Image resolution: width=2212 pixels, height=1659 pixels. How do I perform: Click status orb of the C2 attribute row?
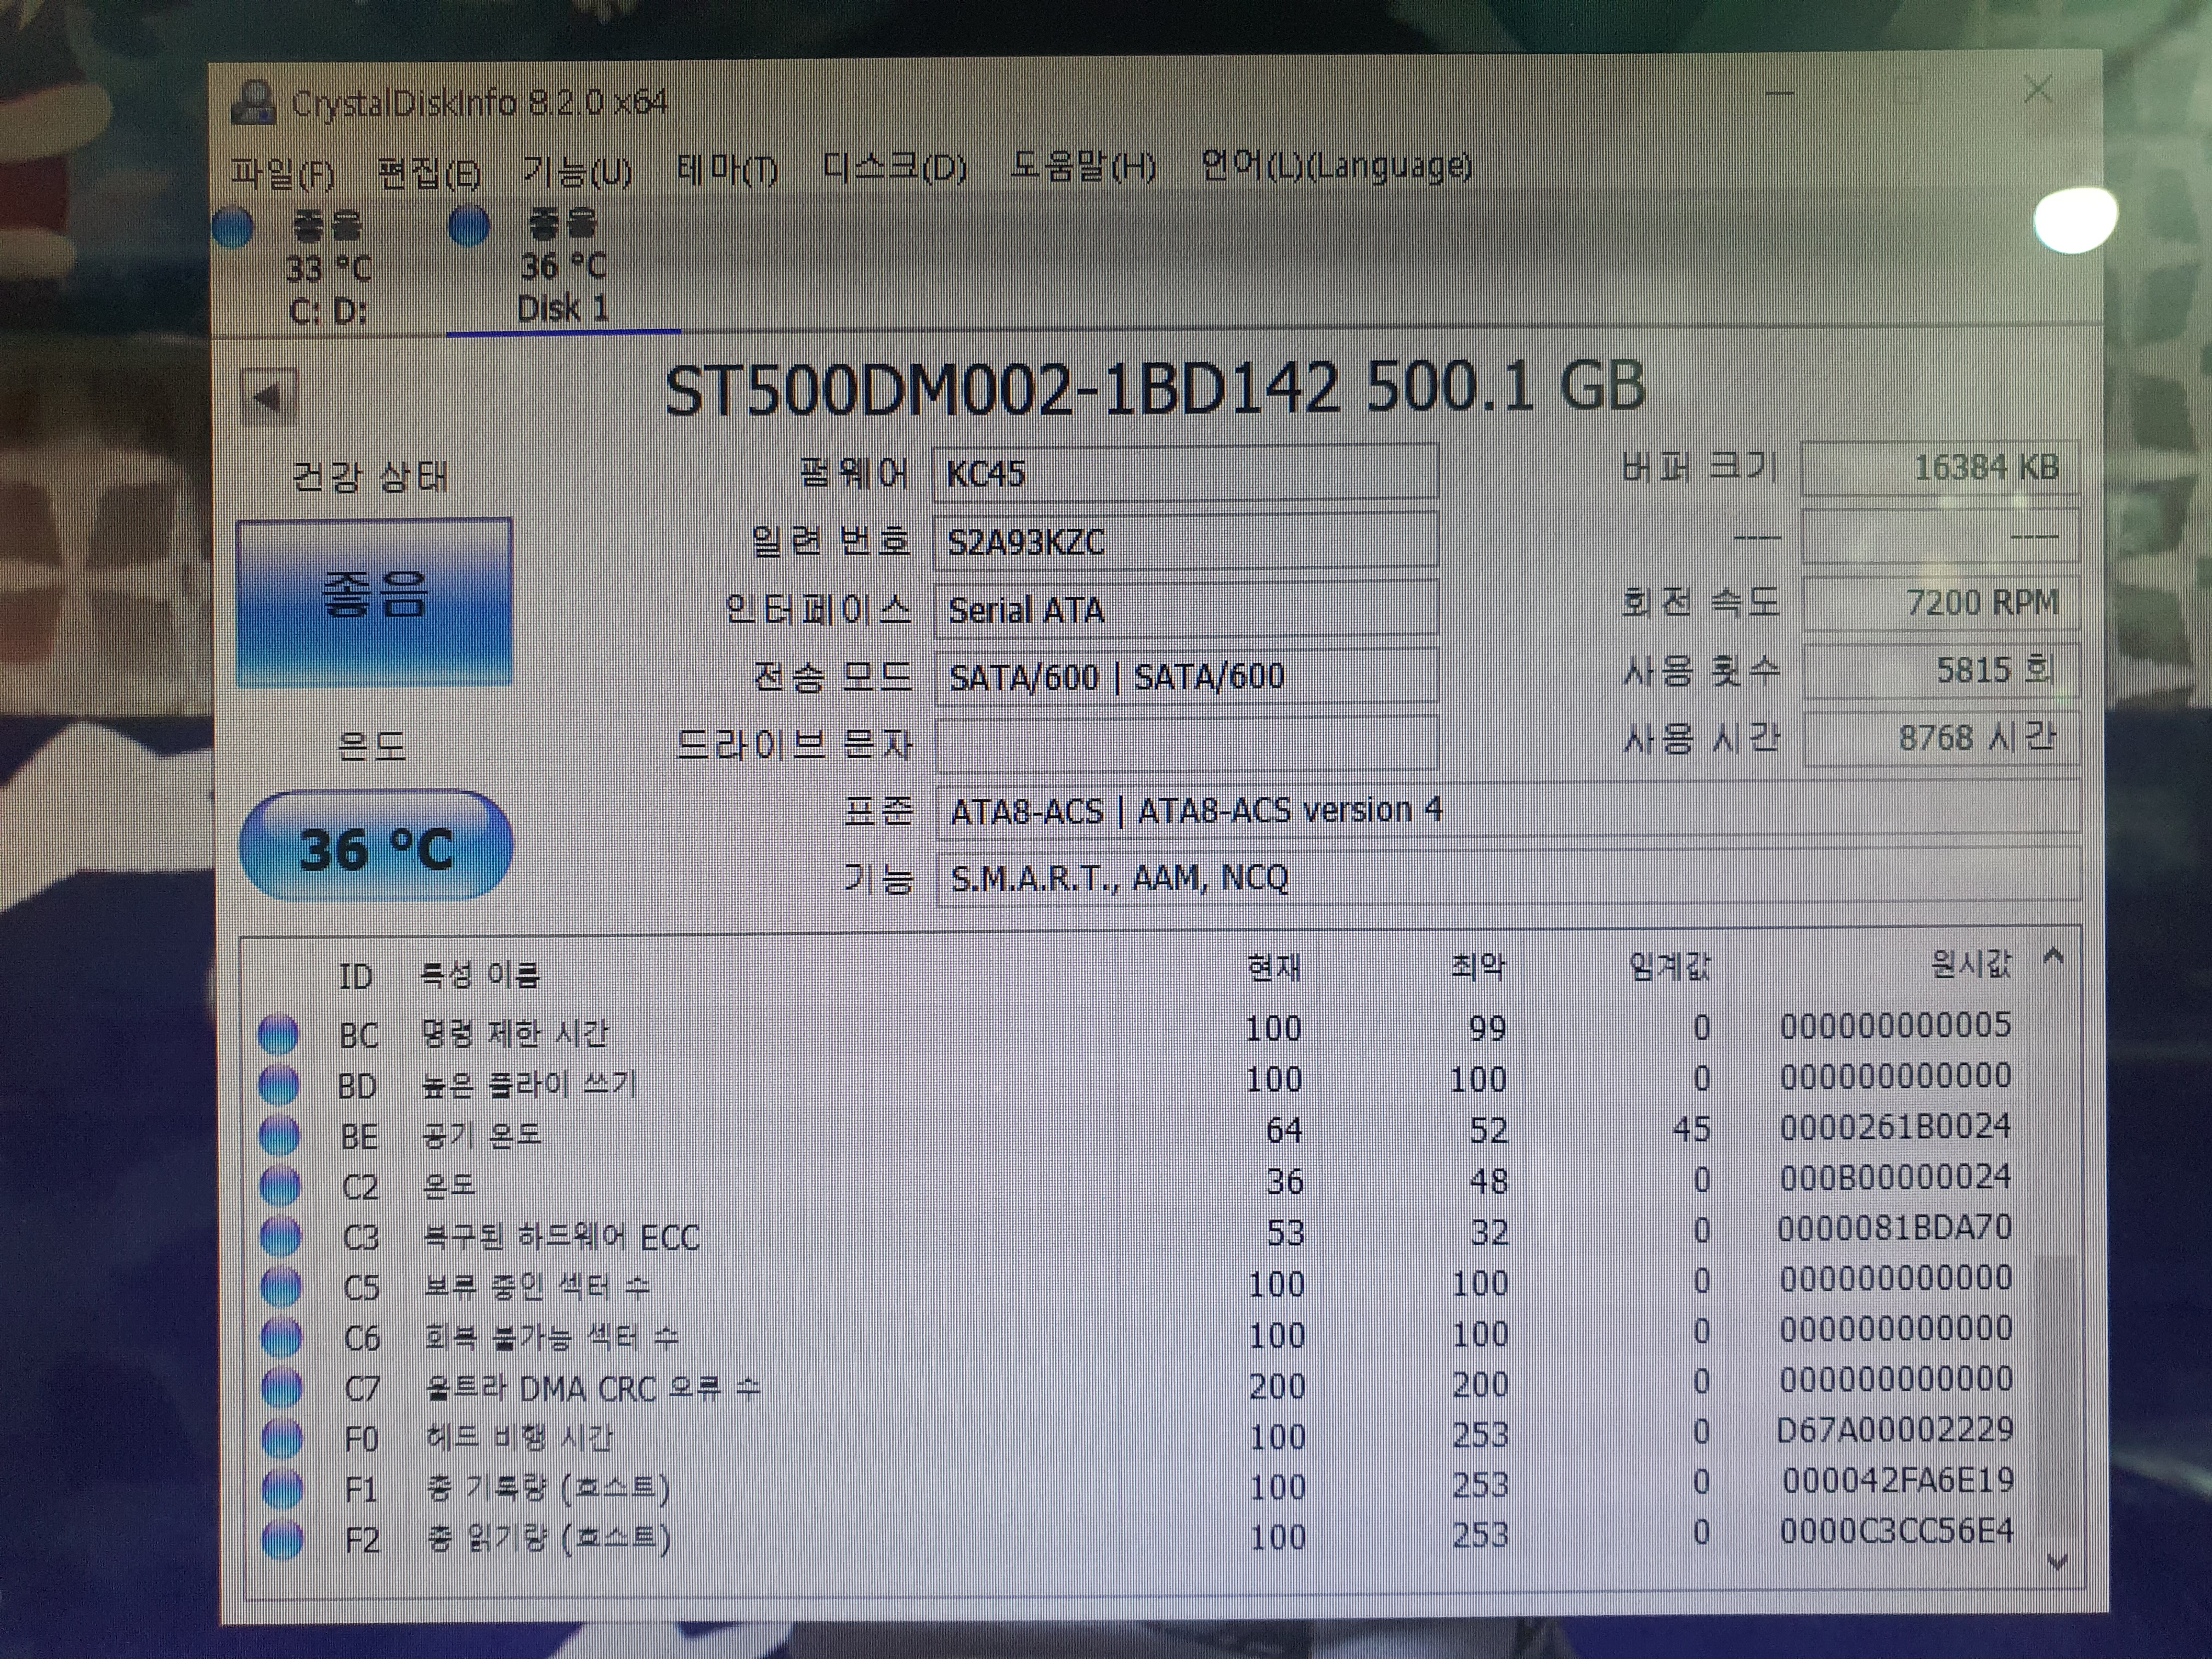pyautogui.click(x=280, y=1186)
